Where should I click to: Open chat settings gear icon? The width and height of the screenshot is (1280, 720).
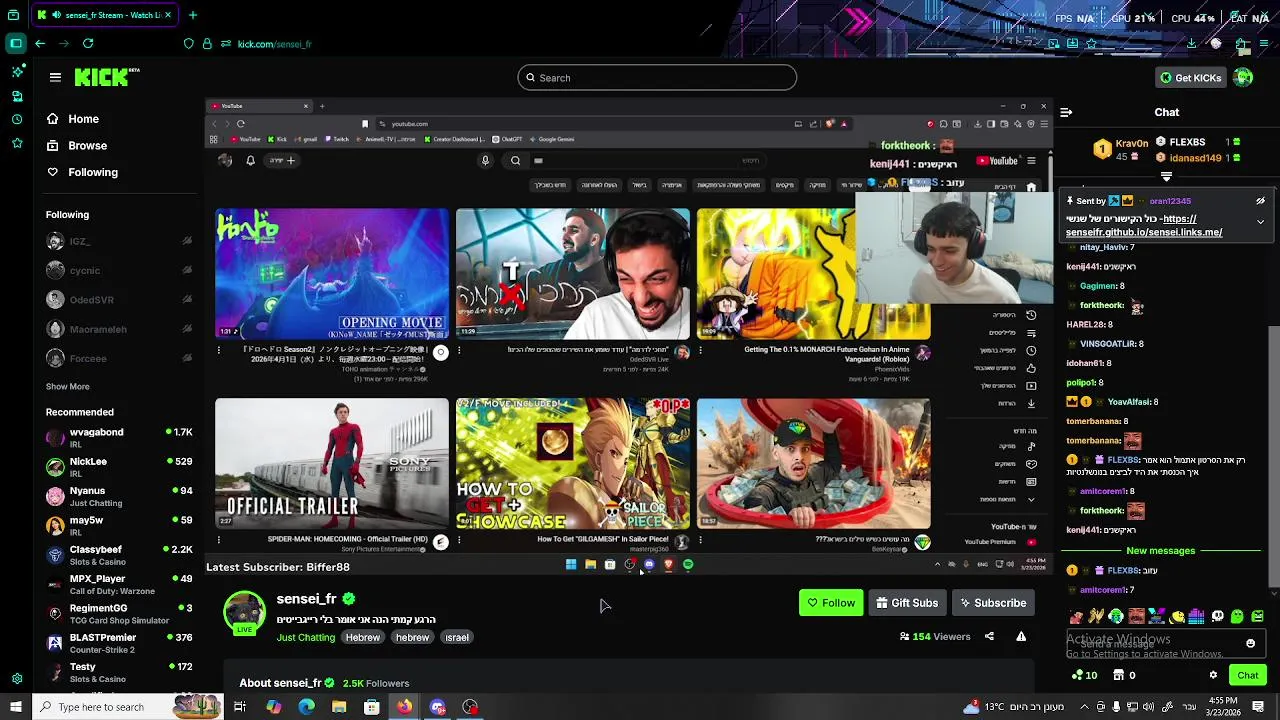pyautogui.click(x=1213, y=676)
